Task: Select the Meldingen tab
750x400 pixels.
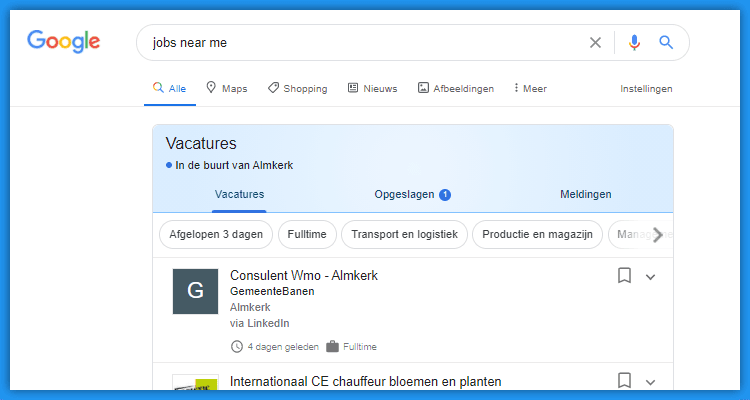Action: [586, 194]
